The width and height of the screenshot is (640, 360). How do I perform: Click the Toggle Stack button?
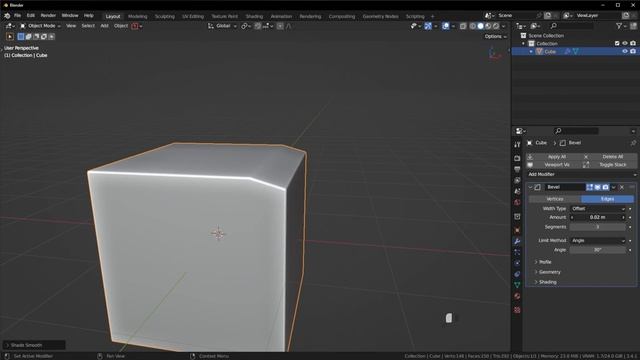point(609,165)
